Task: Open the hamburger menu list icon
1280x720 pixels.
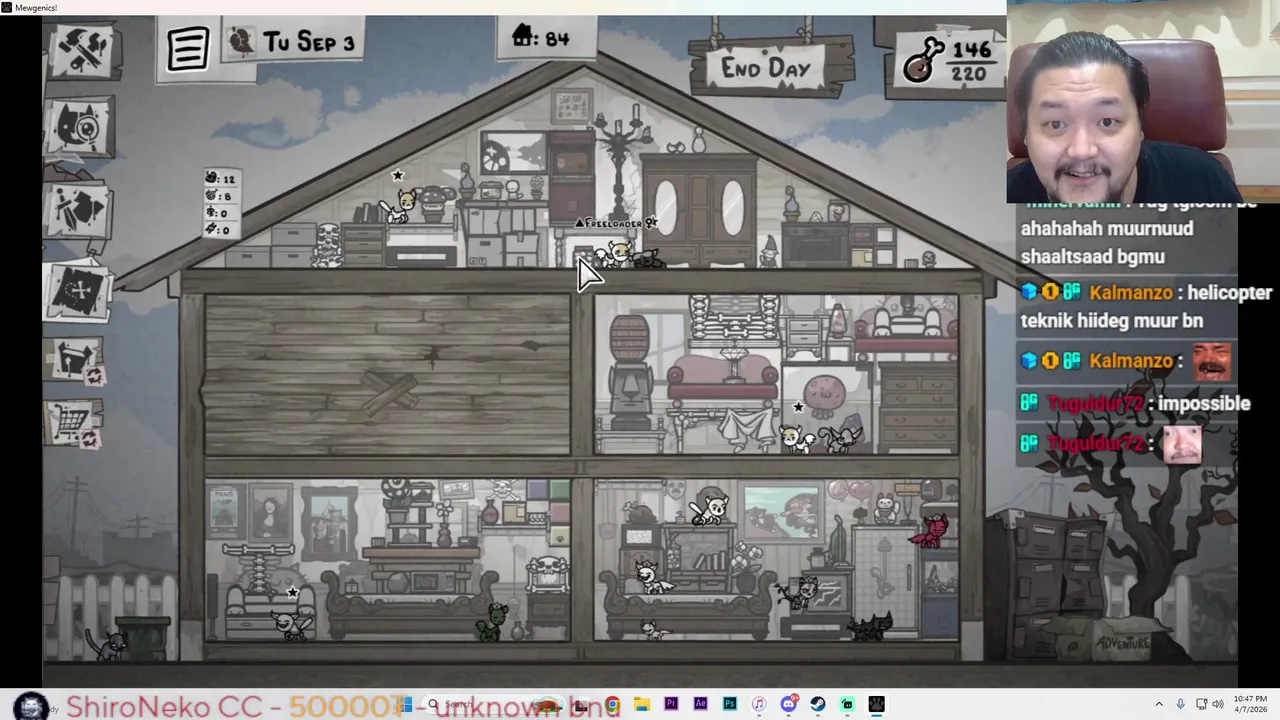Action: click(187, 47)
